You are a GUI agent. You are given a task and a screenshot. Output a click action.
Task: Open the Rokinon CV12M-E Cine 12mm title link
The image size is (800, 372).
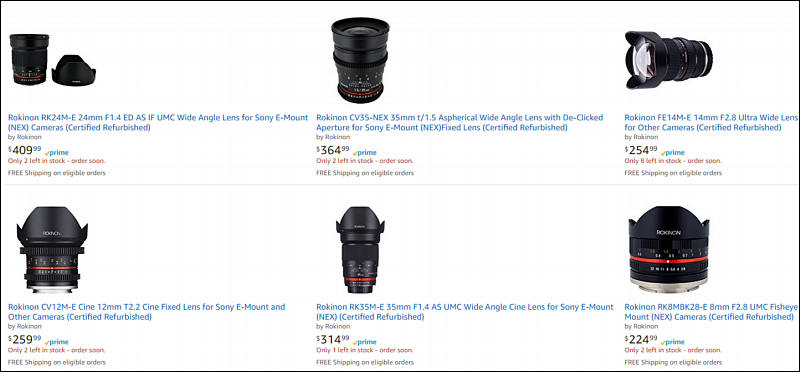(x=146, y=312)
